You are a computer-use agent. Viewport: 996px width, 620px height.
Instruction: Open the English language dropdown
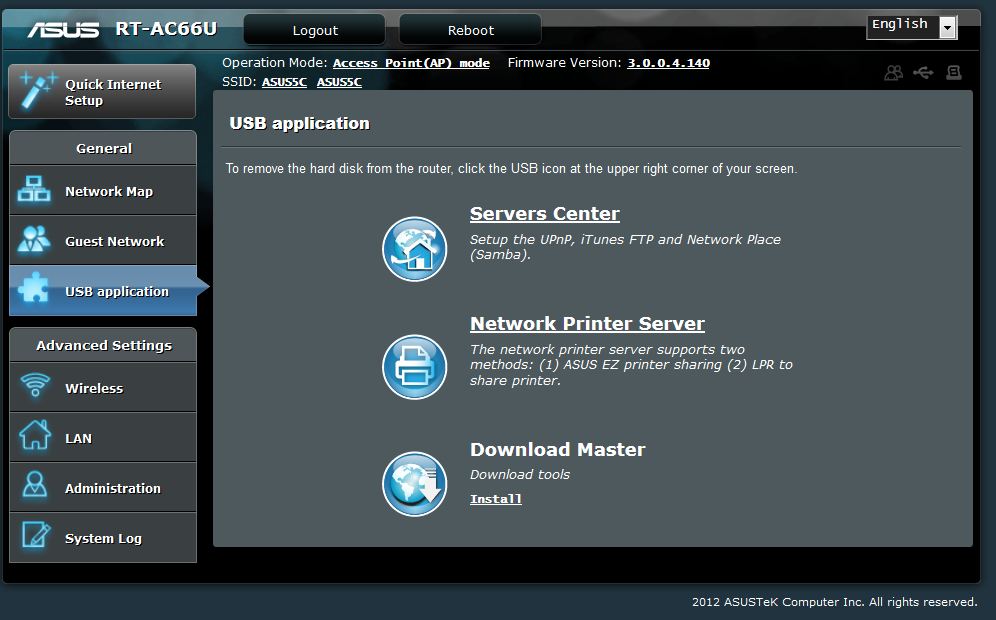[912, 27]
